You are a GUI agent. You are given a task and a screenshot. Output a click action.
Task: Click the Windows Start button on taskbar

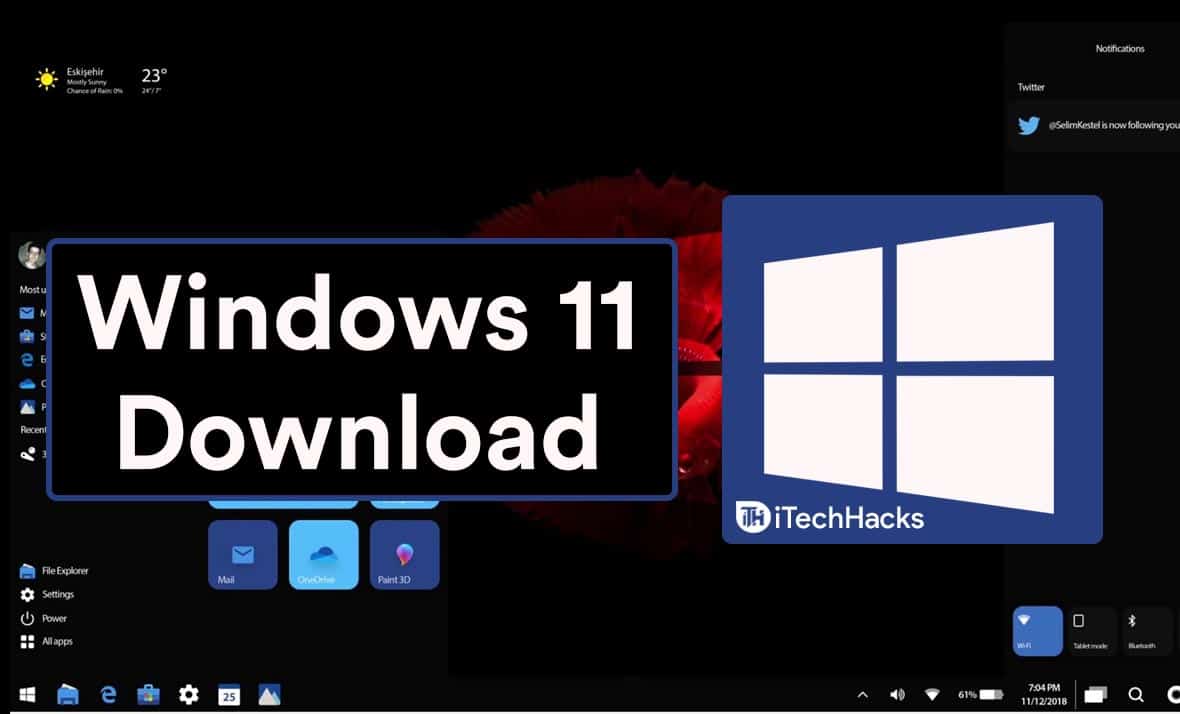(x=27, y=694)
